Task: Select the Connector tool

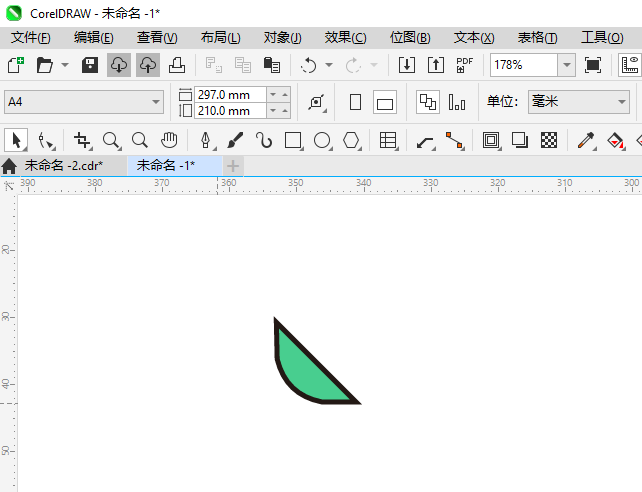Action: click(454, 140)
